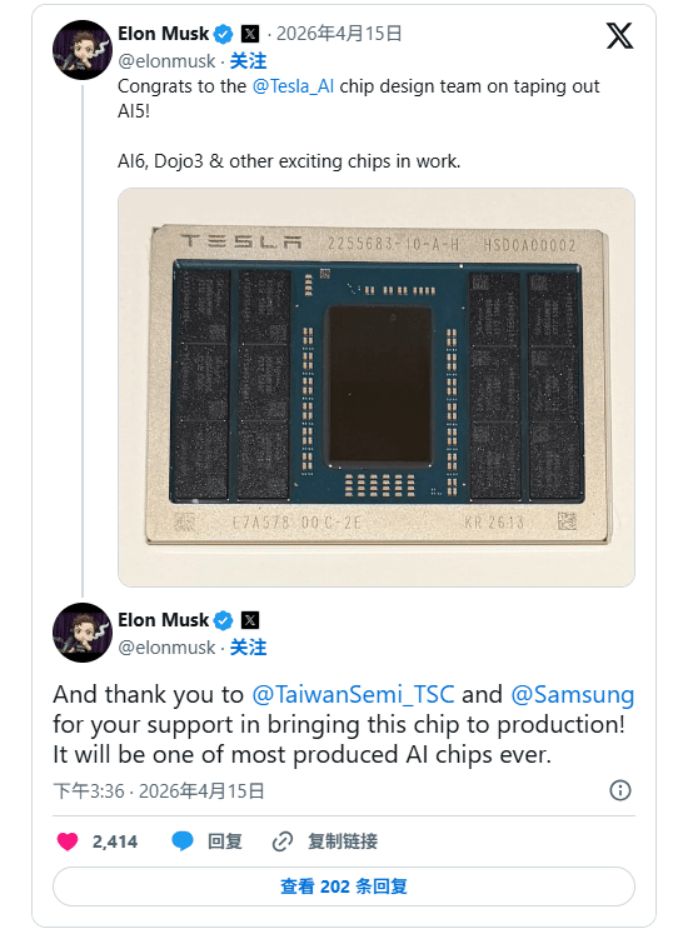Click the blue reply bubble icon

tap(182, 841)
